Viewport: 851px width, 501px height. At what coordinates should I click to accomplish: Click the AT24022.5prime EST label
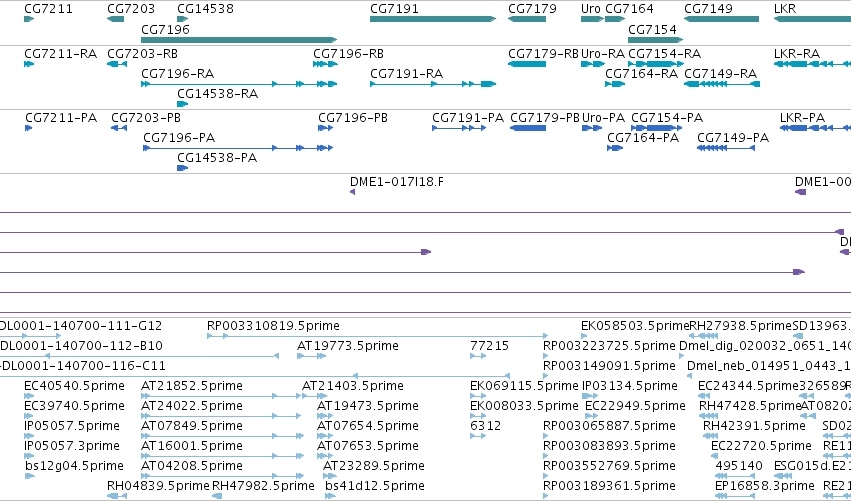tap(192, 406)
